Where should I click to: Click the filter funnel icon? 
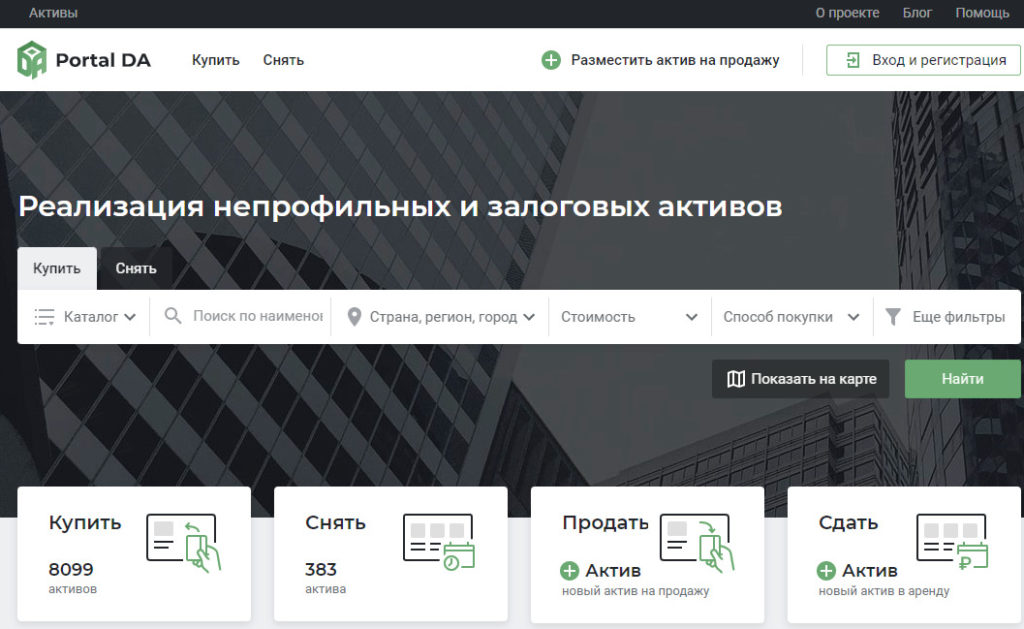(893, 317)
